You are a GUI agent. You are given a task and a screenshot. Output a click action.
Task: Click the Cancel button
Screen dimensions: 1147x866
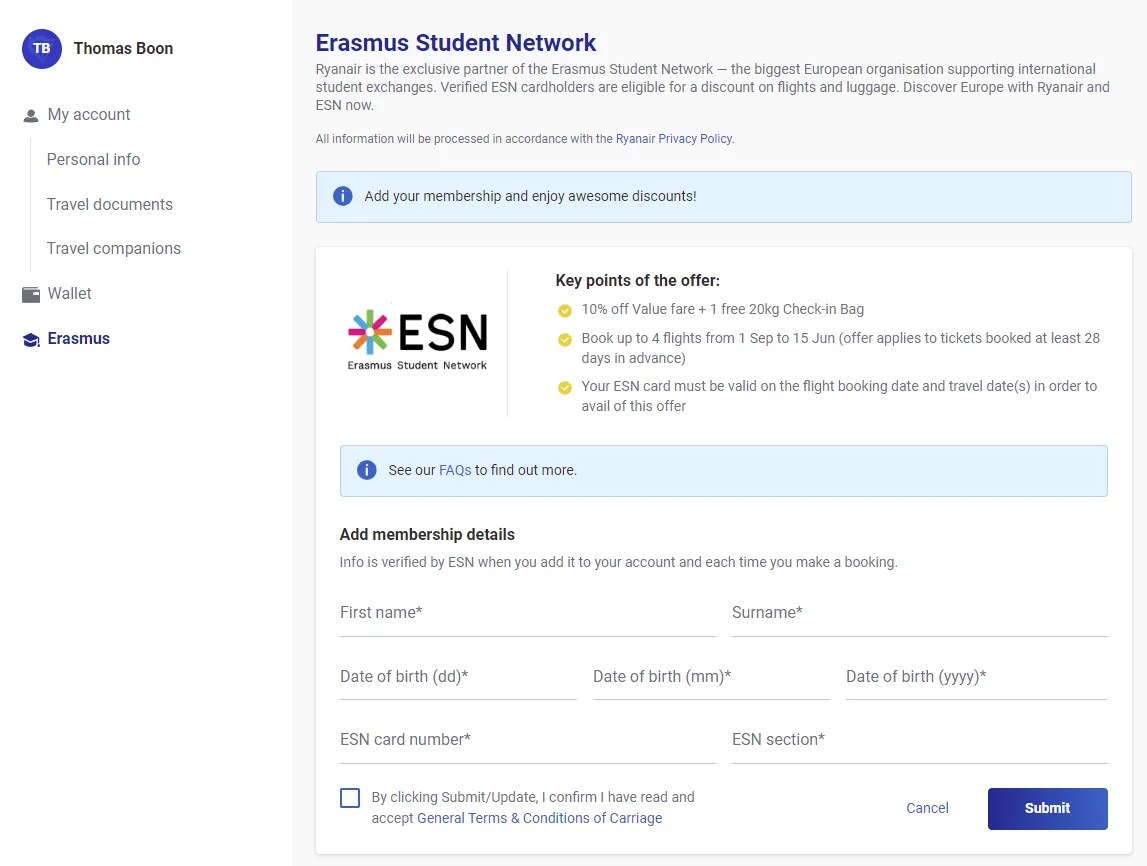[927, 808]
